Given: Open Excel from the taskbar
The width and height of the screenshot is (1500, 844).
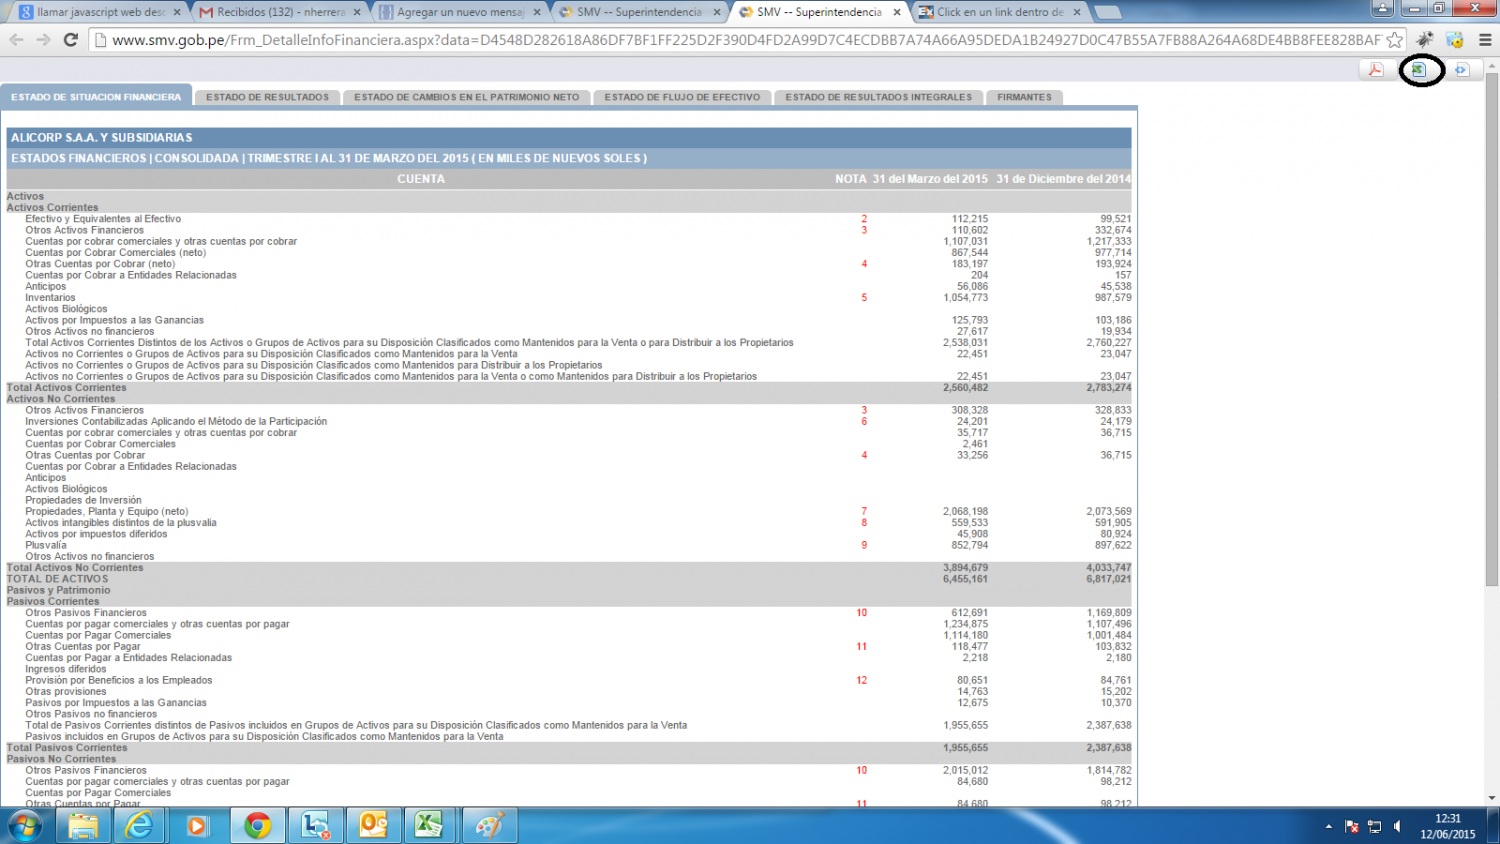Looking at the screenshot, I should point(429,826).
